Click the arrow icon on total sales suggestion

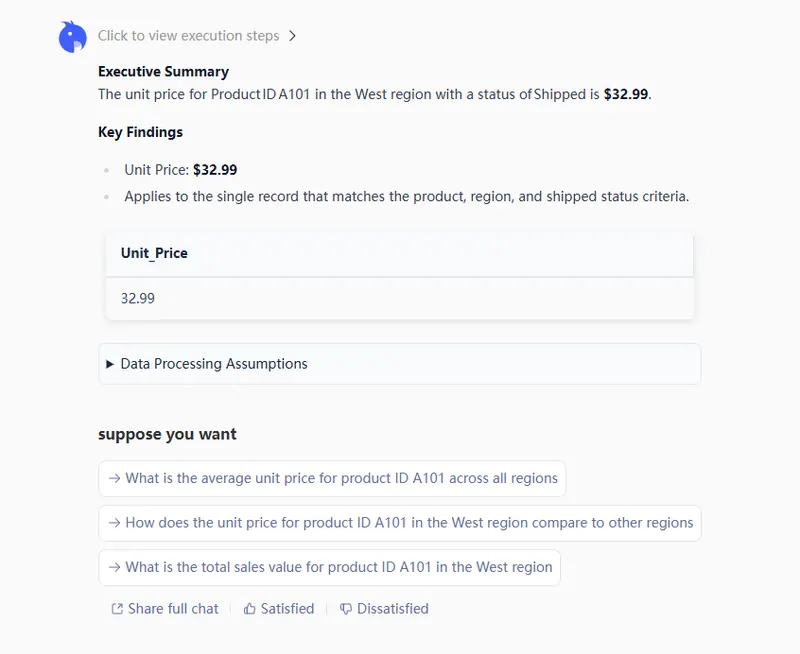[115, 567]
